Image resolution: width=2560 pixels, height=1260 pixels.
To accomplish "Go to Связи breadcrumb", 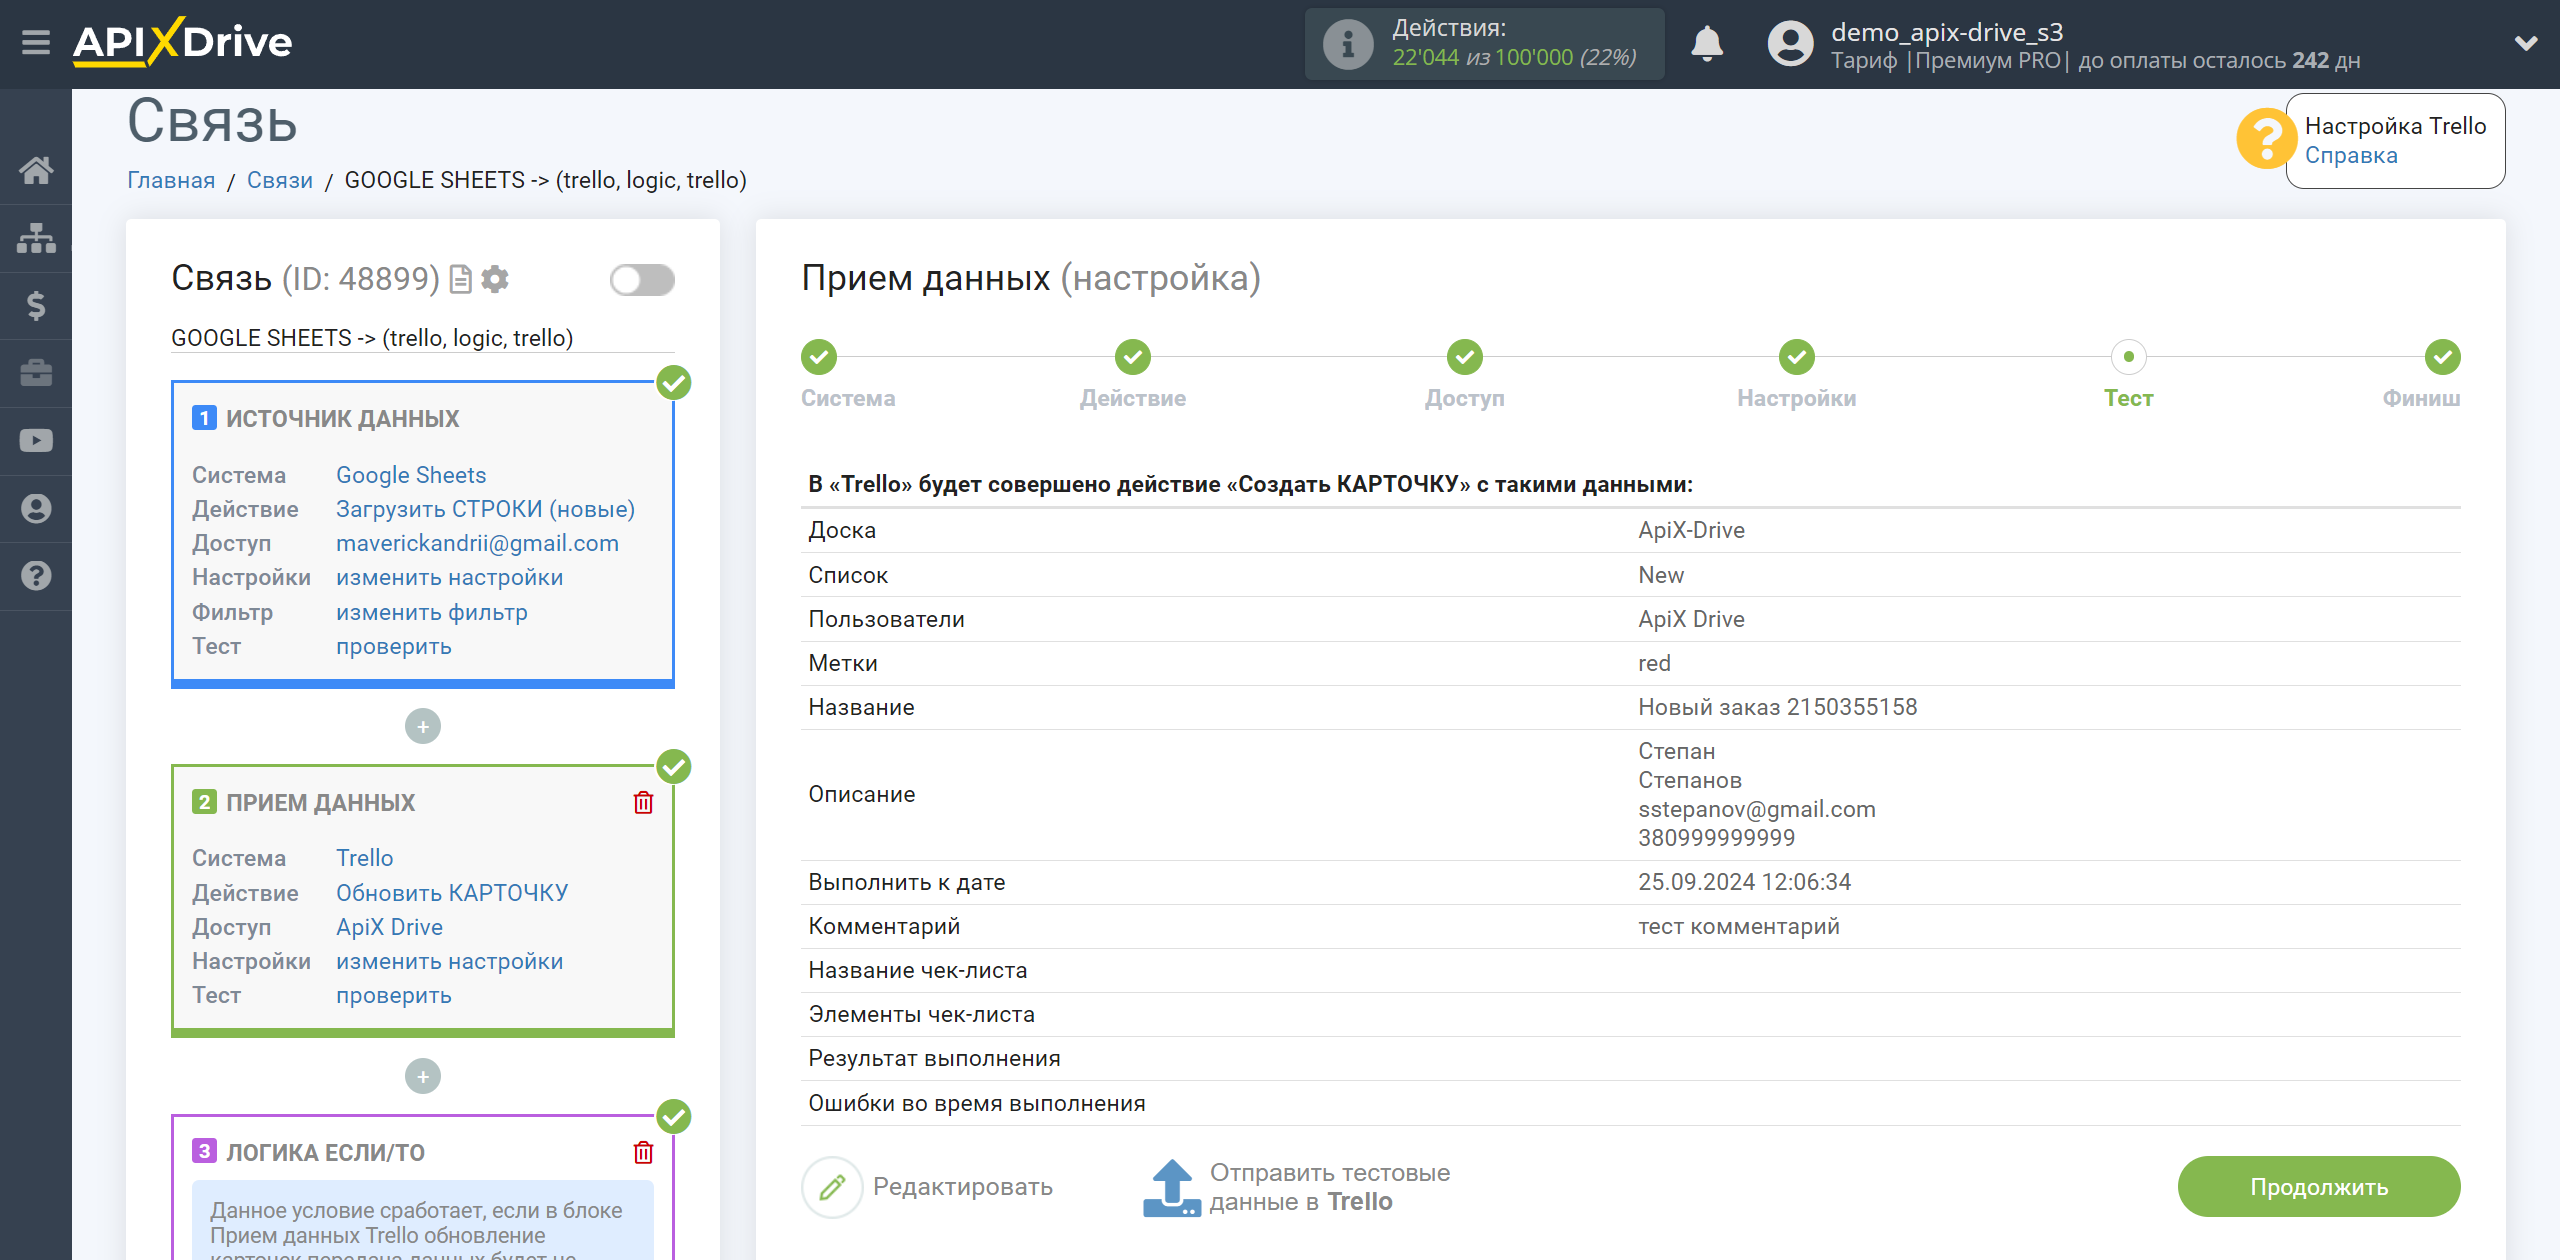I will tap(280, 180).
